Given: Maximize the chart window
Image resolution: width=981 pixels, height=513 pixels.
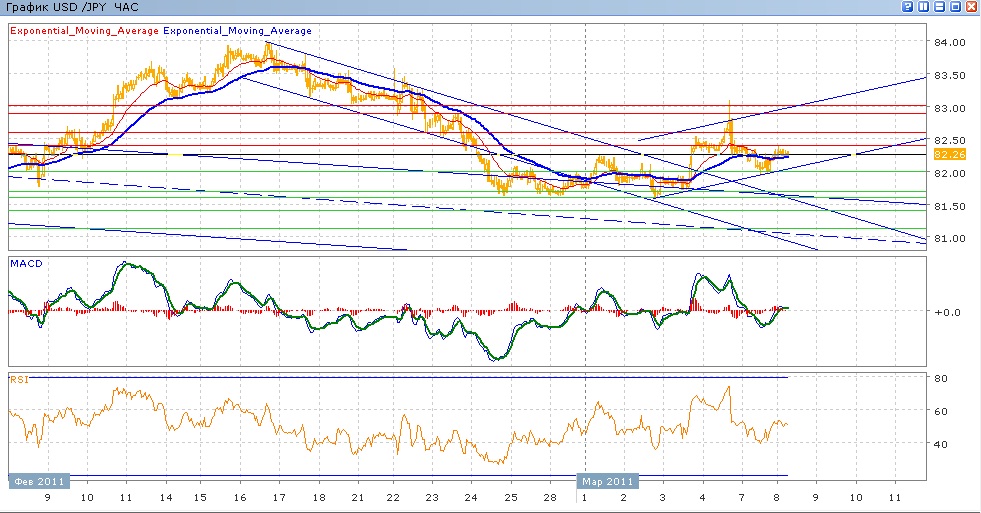Looking at the screenshot, I should (955, 7).
